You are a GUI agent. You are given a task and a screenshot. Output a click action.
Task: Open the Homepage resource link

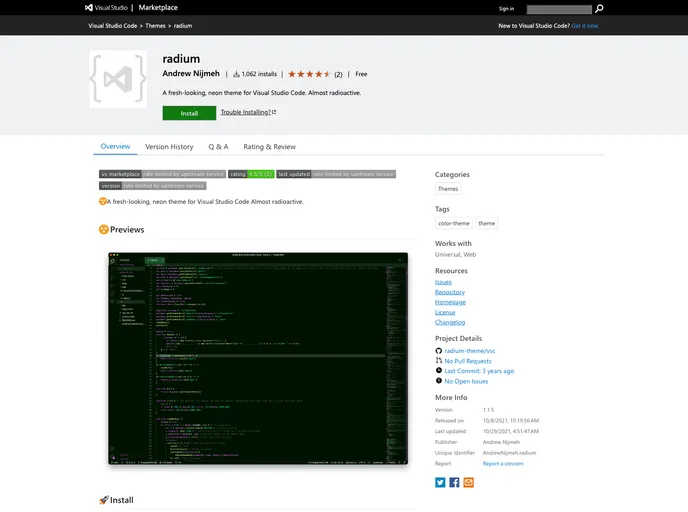point(450,302)
